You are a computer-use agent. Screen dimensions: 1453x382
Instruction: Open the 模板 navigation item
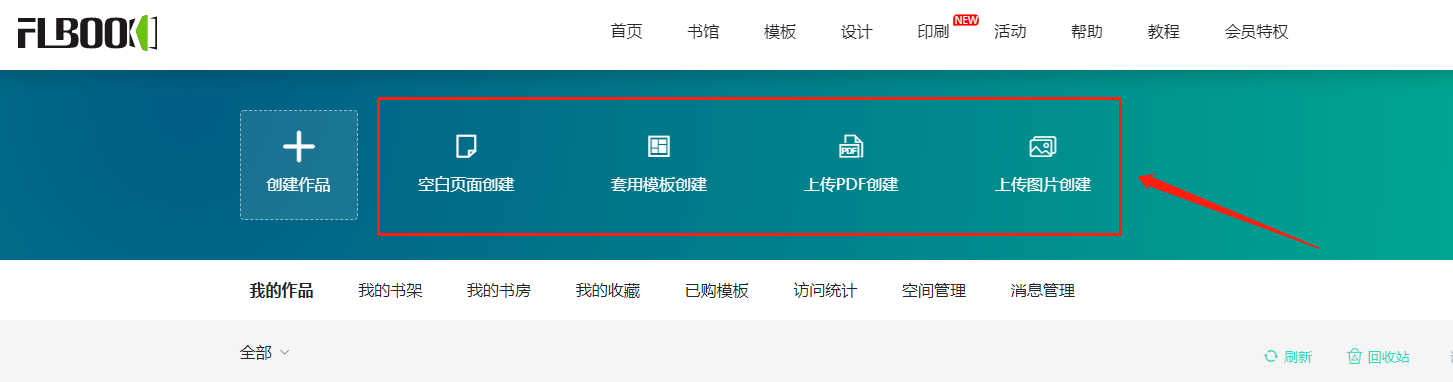coord(780,31)
